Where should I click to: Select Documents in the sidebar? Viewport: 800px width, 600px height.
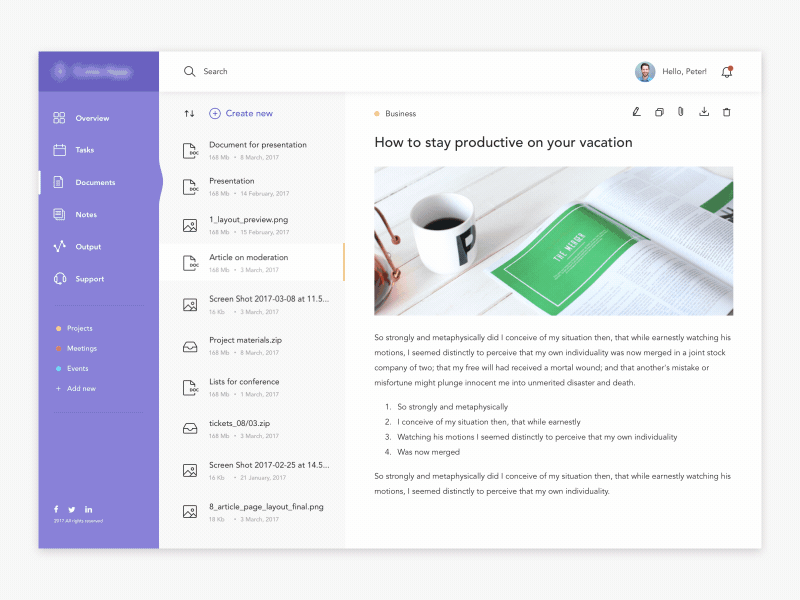pyautogui.click(x=84, y=182)
